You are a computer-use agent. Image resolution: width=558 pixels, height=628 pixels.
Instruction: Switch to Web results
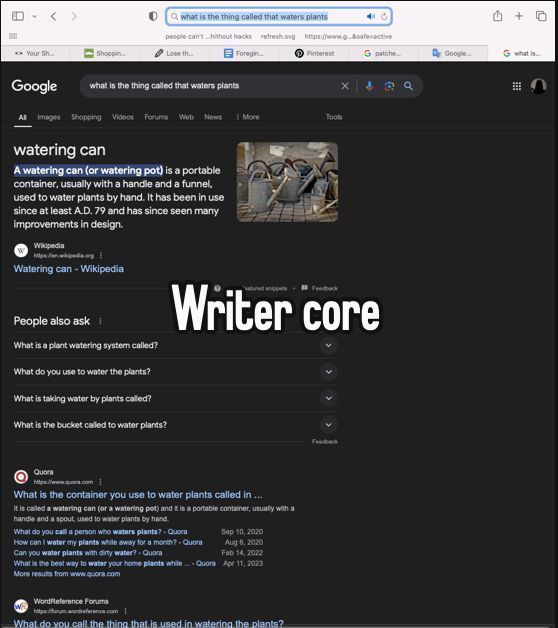186,117
